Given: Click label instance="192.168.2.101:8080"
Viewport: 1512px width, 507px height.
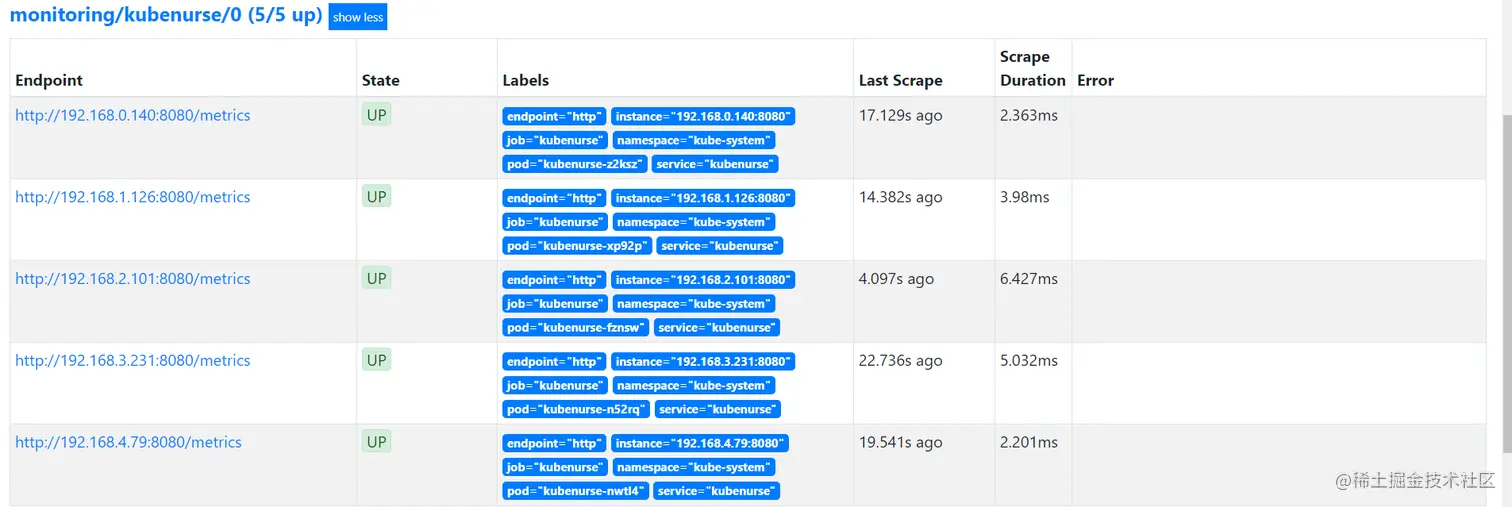Looking at the screenshot, I should point(703,280).
